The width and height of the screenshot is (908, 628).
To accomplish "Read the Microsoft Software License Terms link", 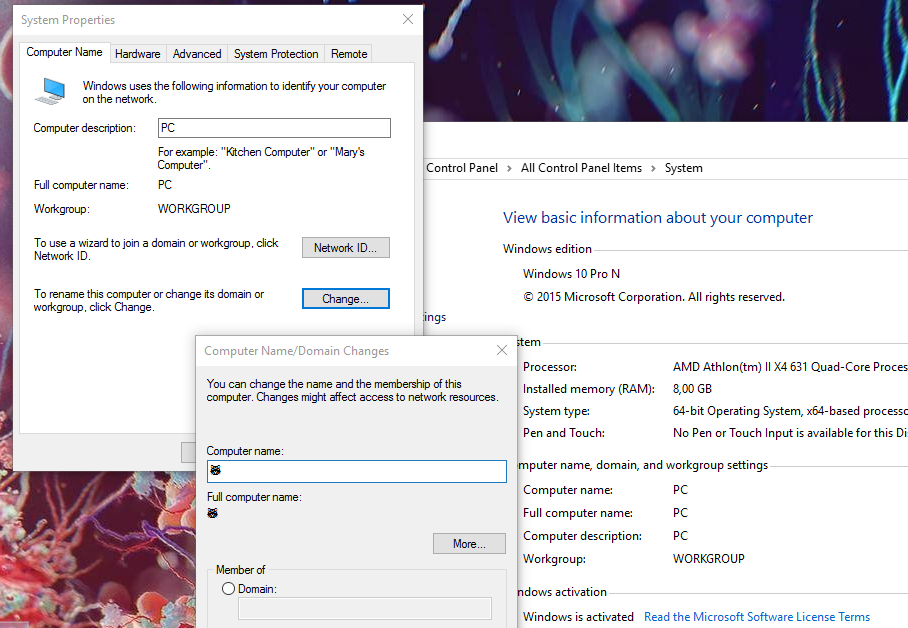I will point(756,617).
